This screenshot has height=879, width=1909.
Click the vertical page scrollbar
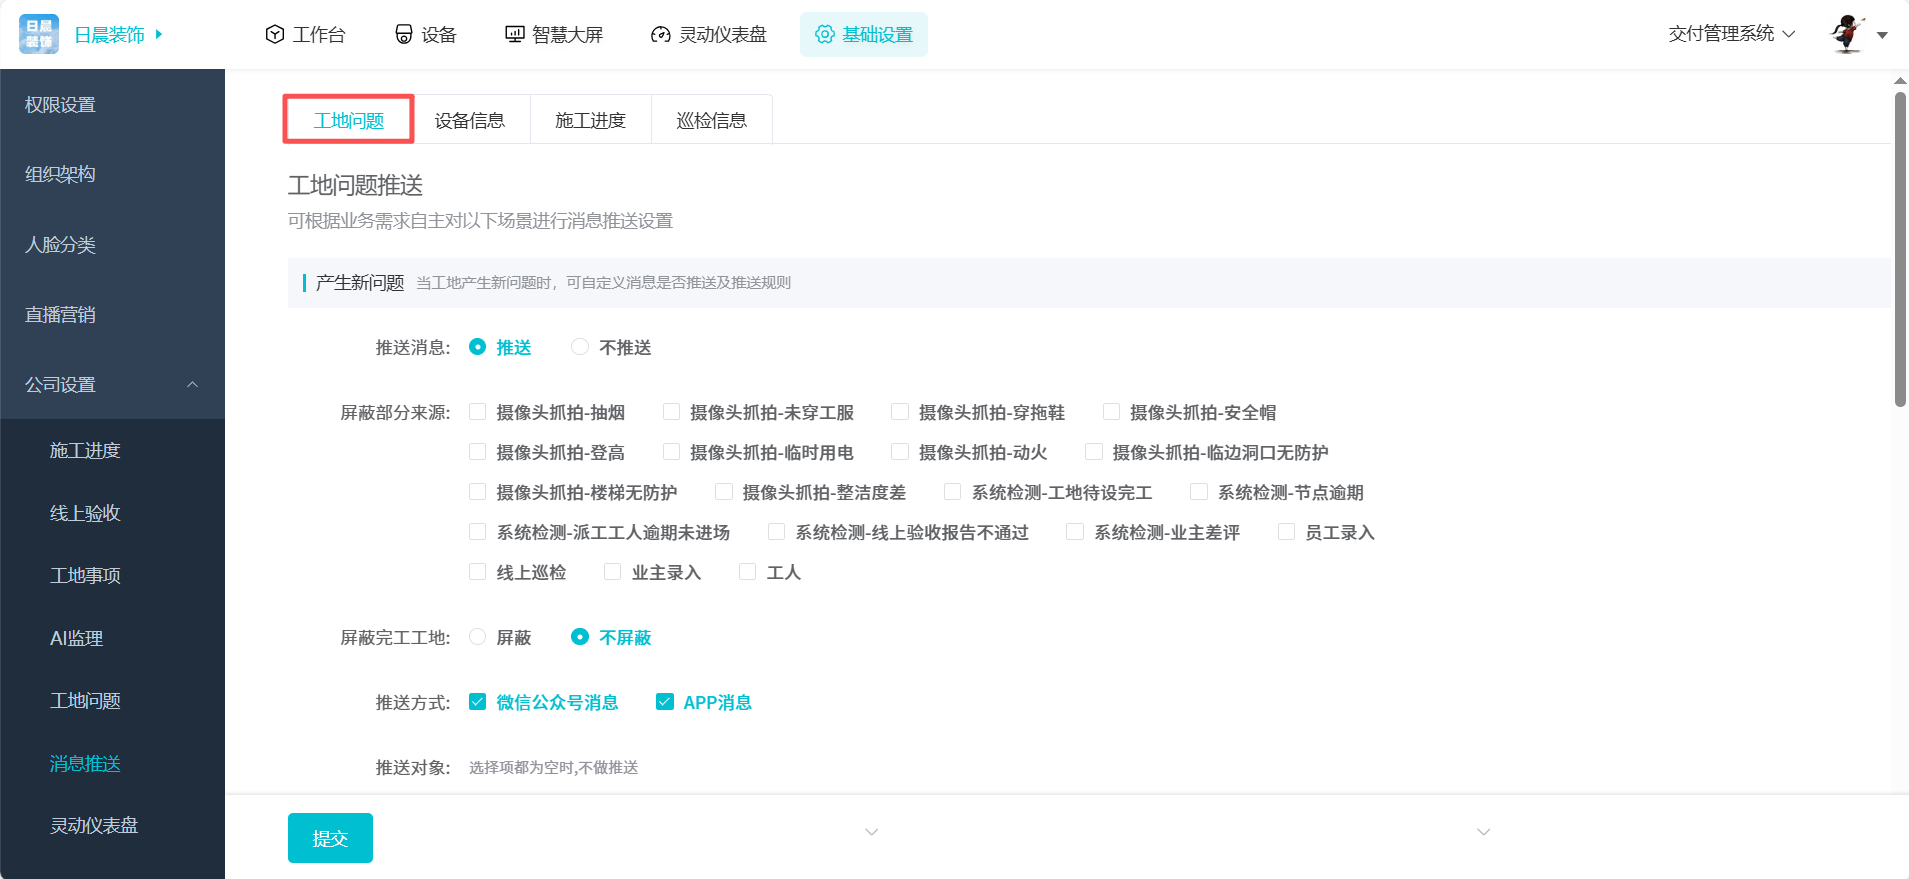(x=1900, y=250)
